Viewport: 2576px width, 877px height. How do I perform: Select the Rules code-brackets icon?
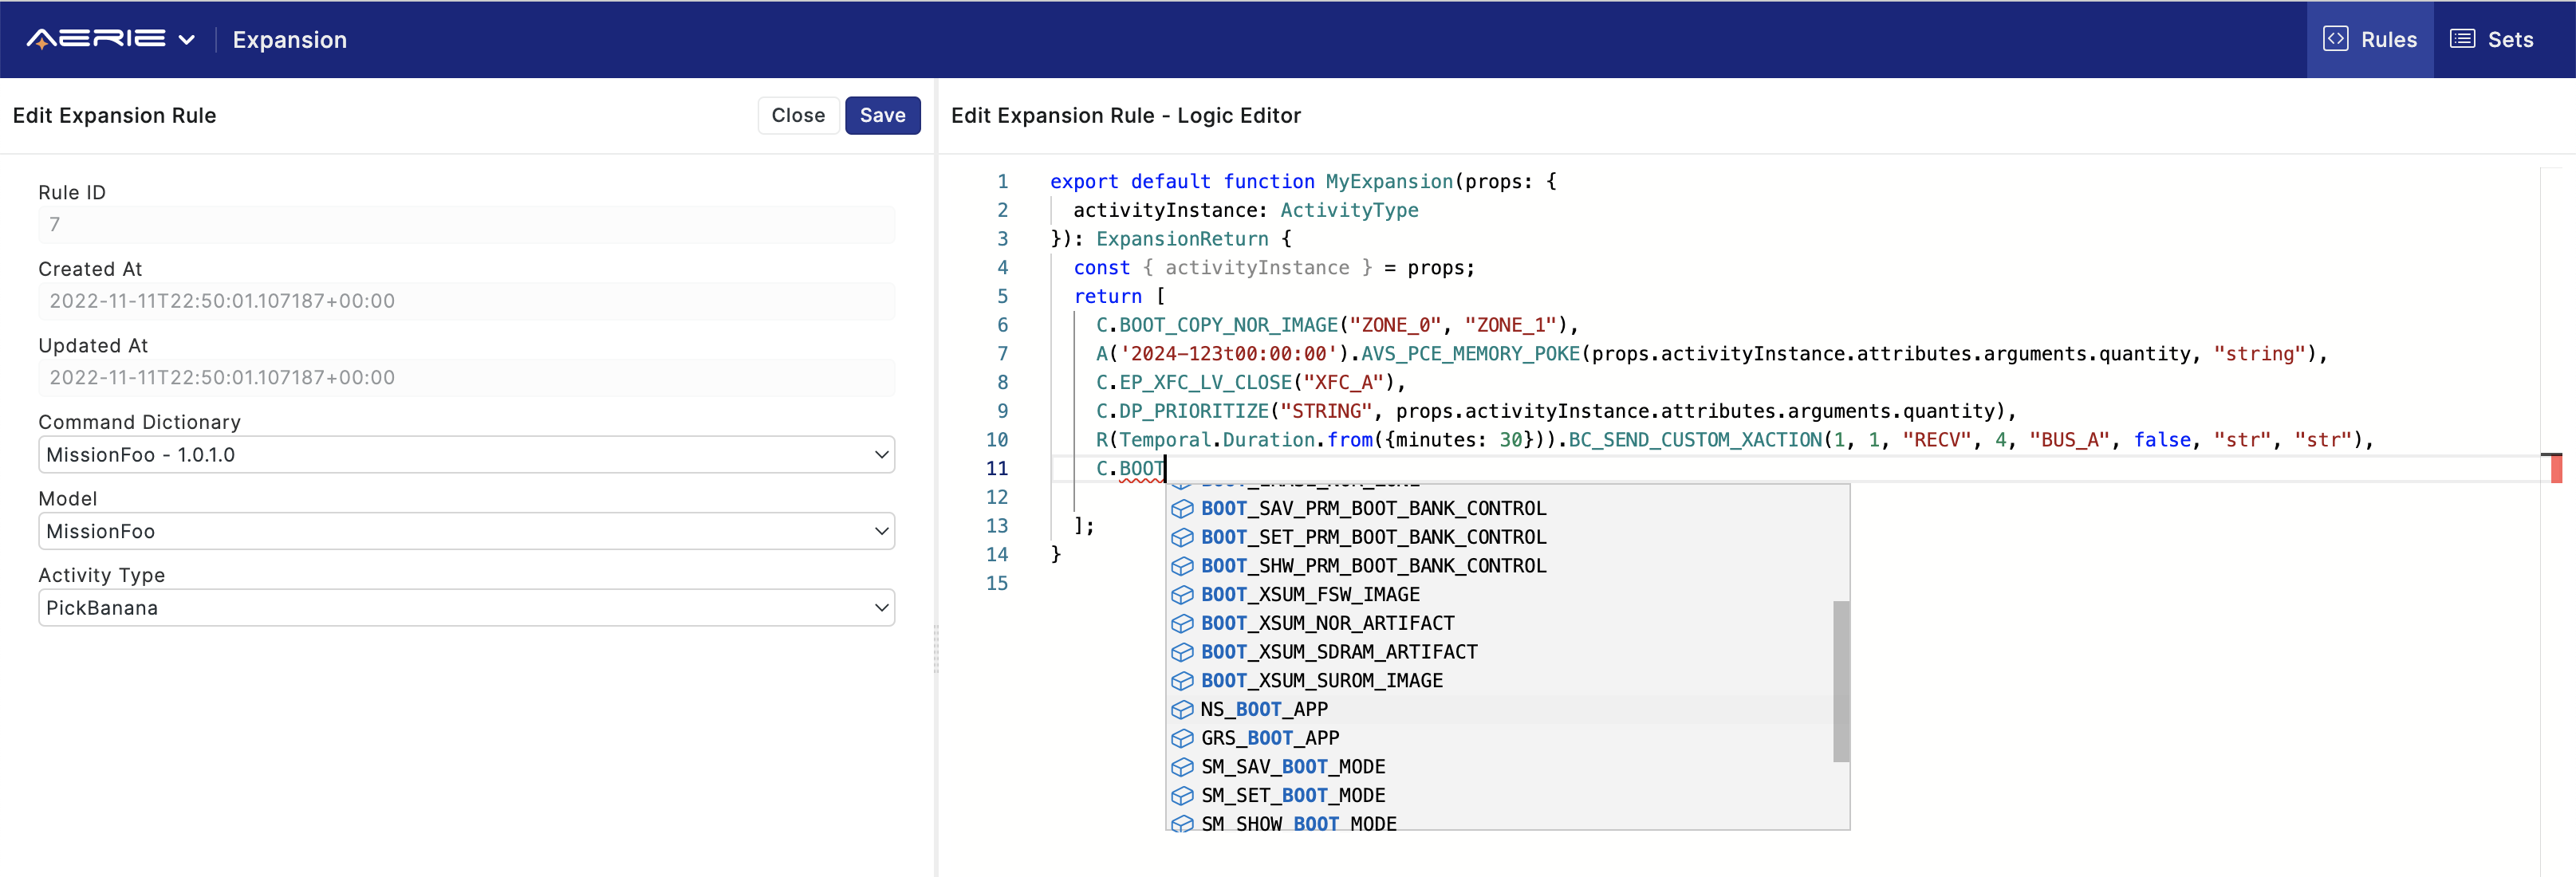(x=2336, y=38)
